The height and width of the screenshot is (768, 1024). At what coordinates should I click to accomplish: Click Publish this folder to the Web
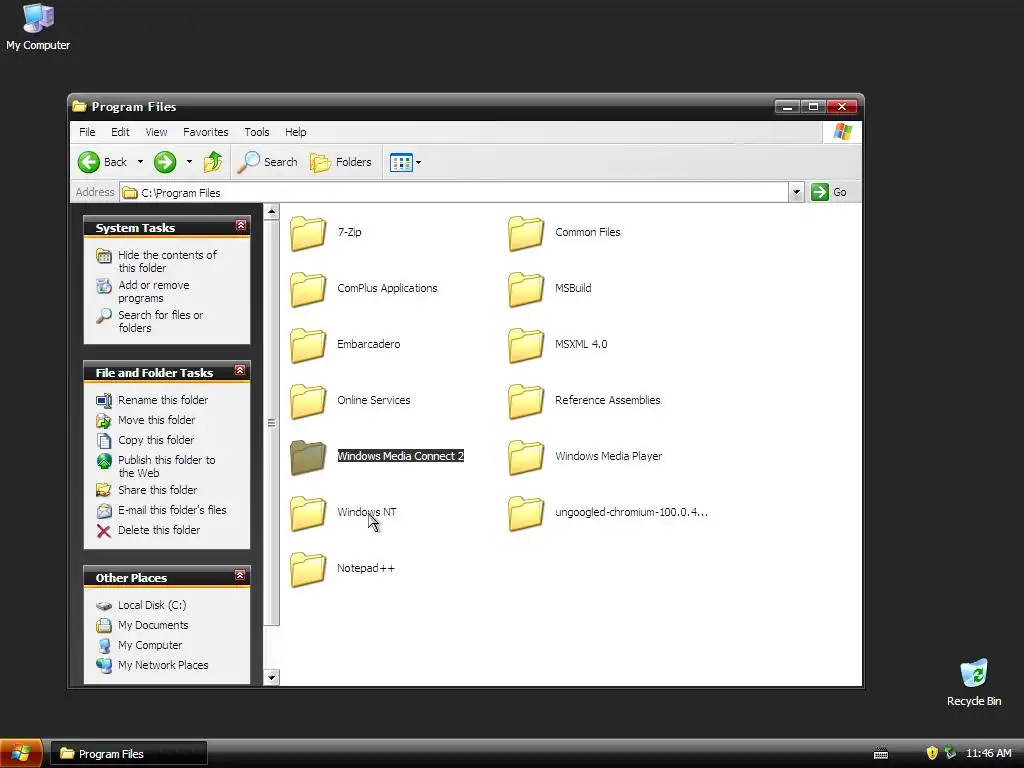point(155,466)
